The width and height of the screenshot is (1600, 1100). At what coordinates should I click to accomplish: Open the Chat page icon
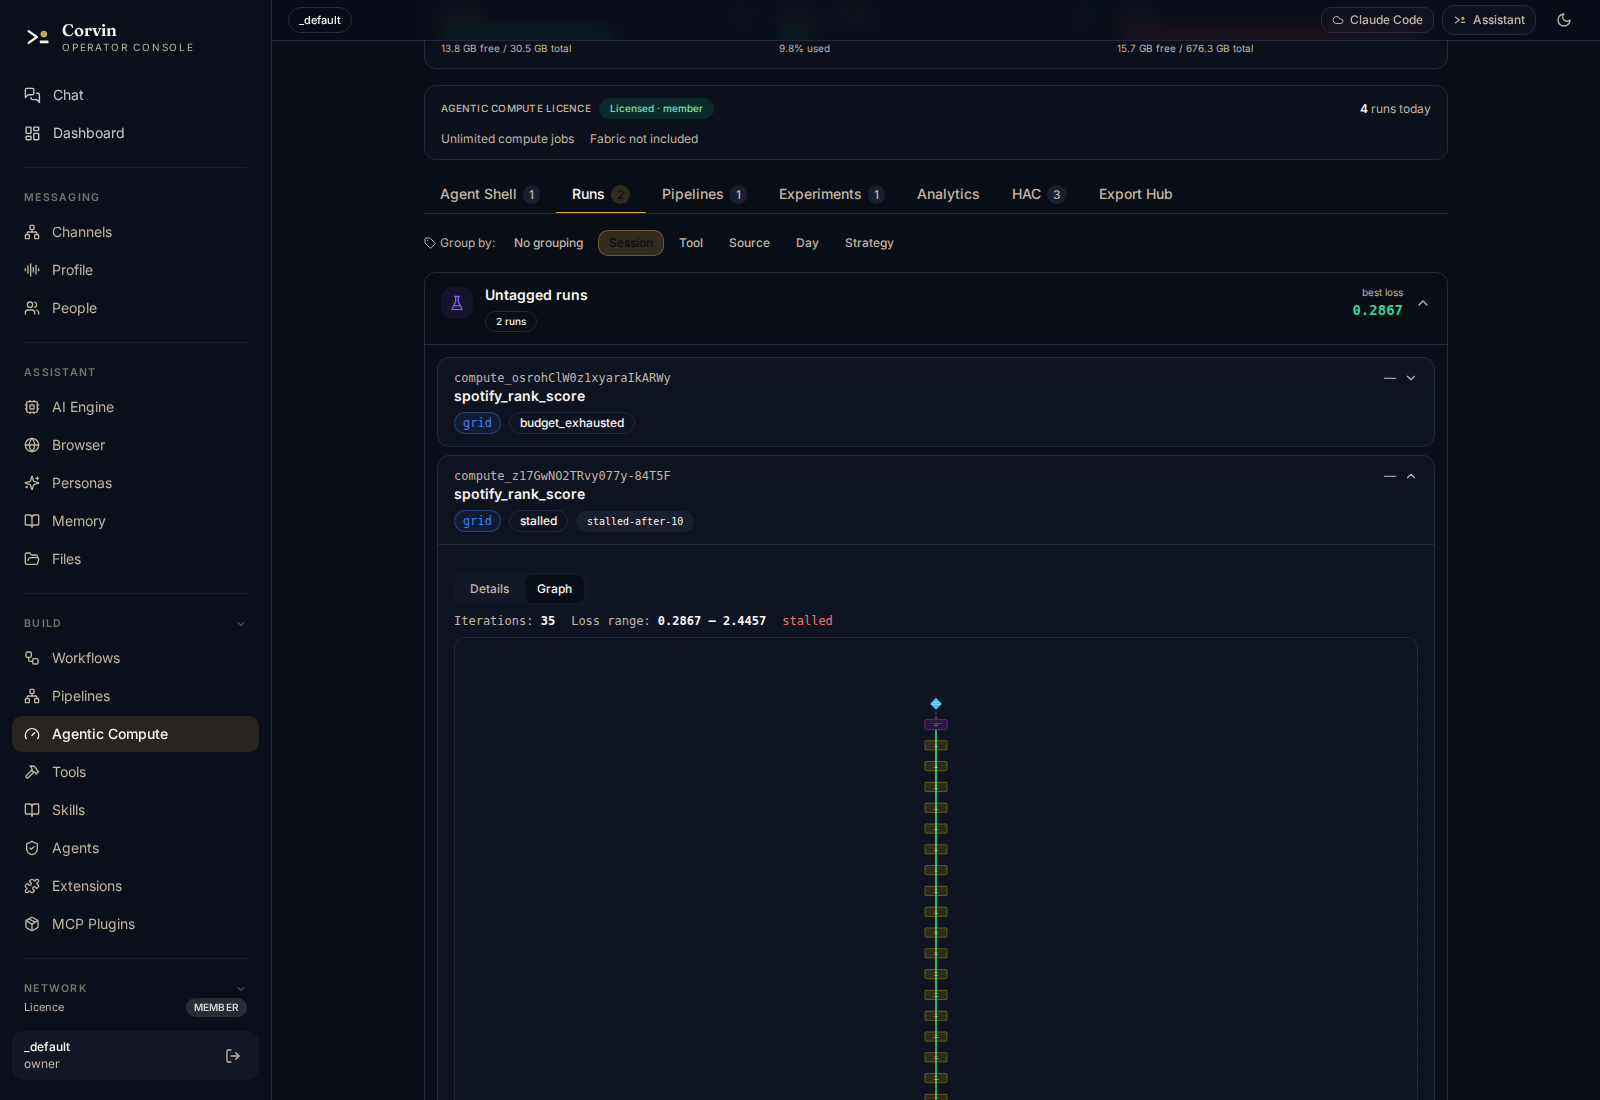pyautogui.click(x=32, y=95)
